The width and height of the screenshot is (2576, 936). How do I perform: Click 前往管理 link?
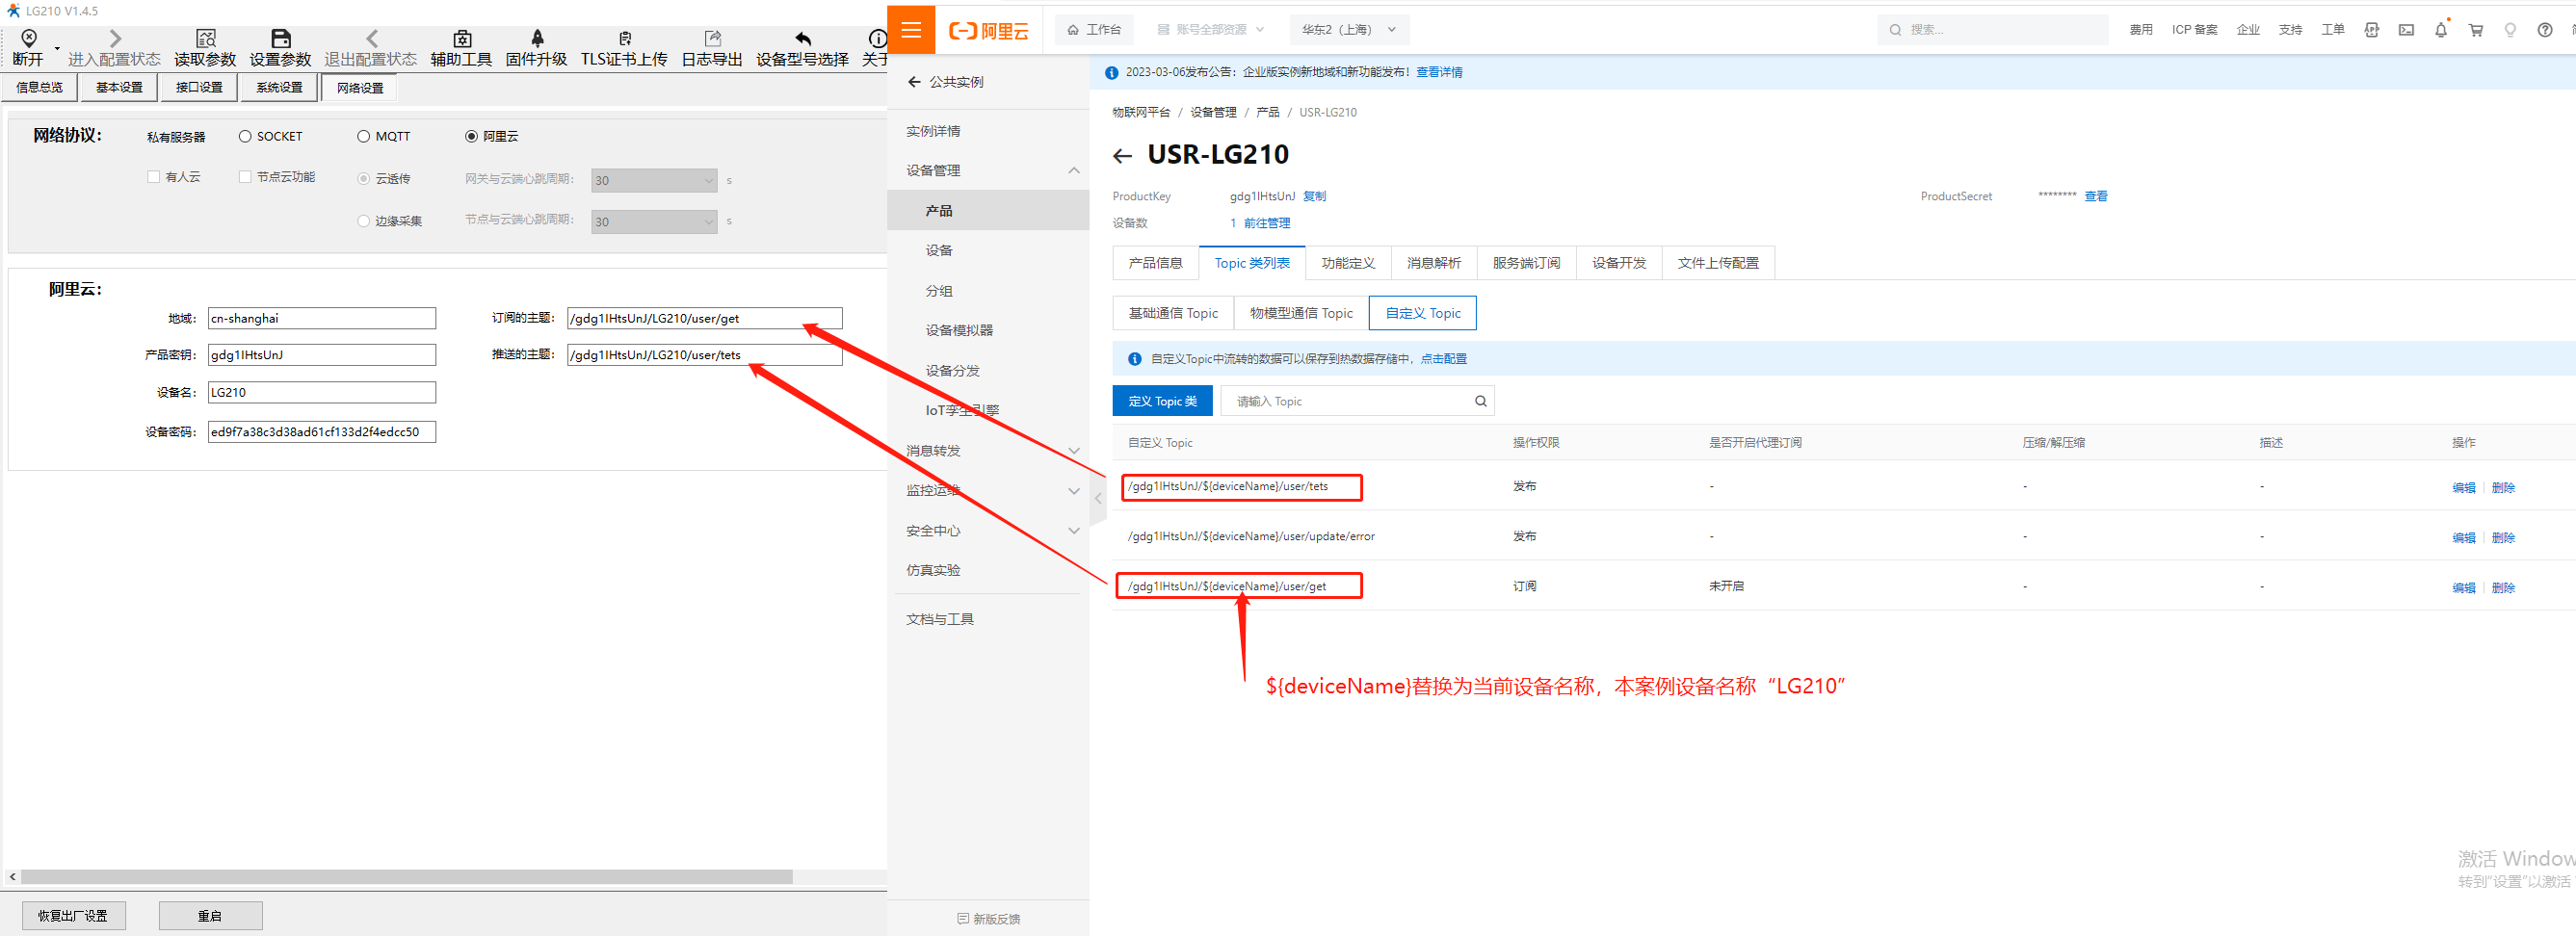click(x=1266, y=224)
